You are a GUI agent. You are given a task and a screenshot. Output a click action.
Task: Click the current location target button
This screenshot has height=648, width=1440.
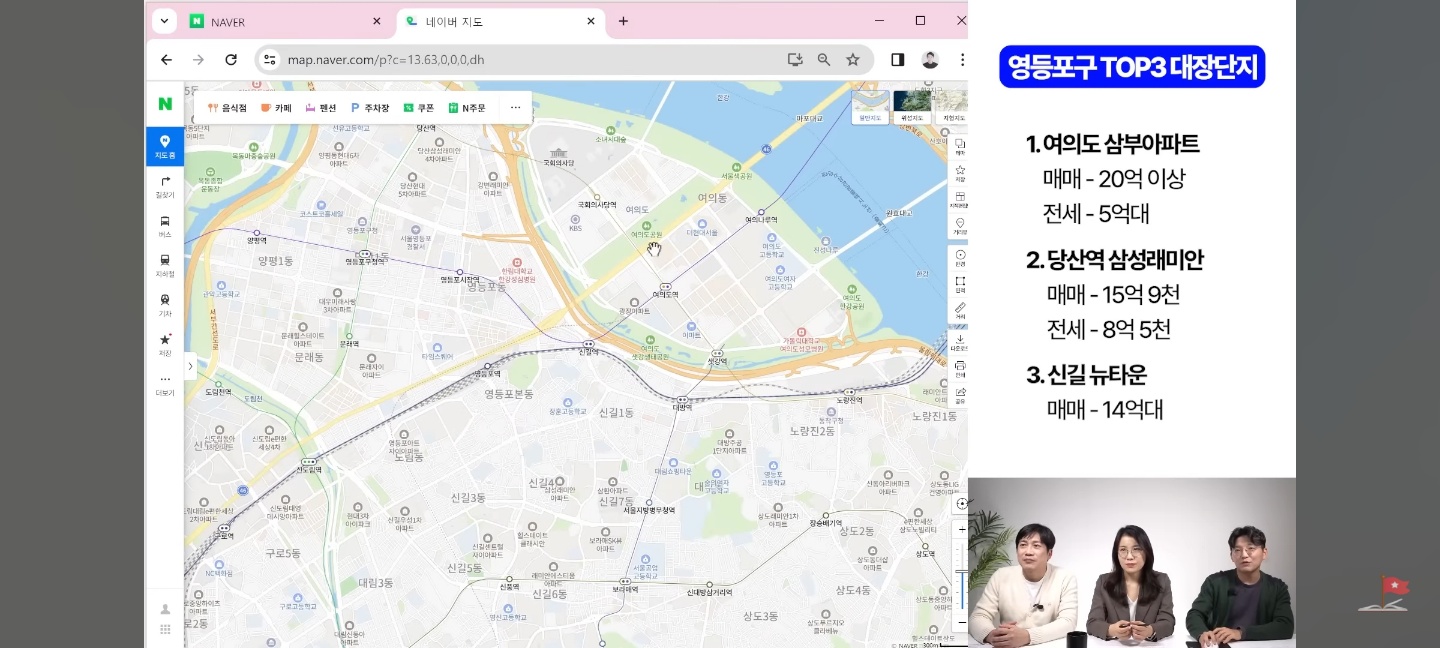click(962, 503)
